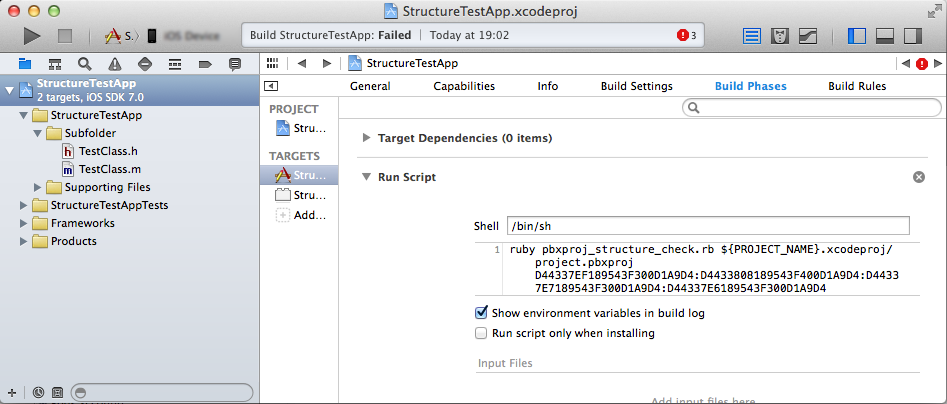The width and height of the screenshot is (947, 404).
Task: Switch to the Build Phases tab
Action: pyautogui.click(x=751, y=86)
